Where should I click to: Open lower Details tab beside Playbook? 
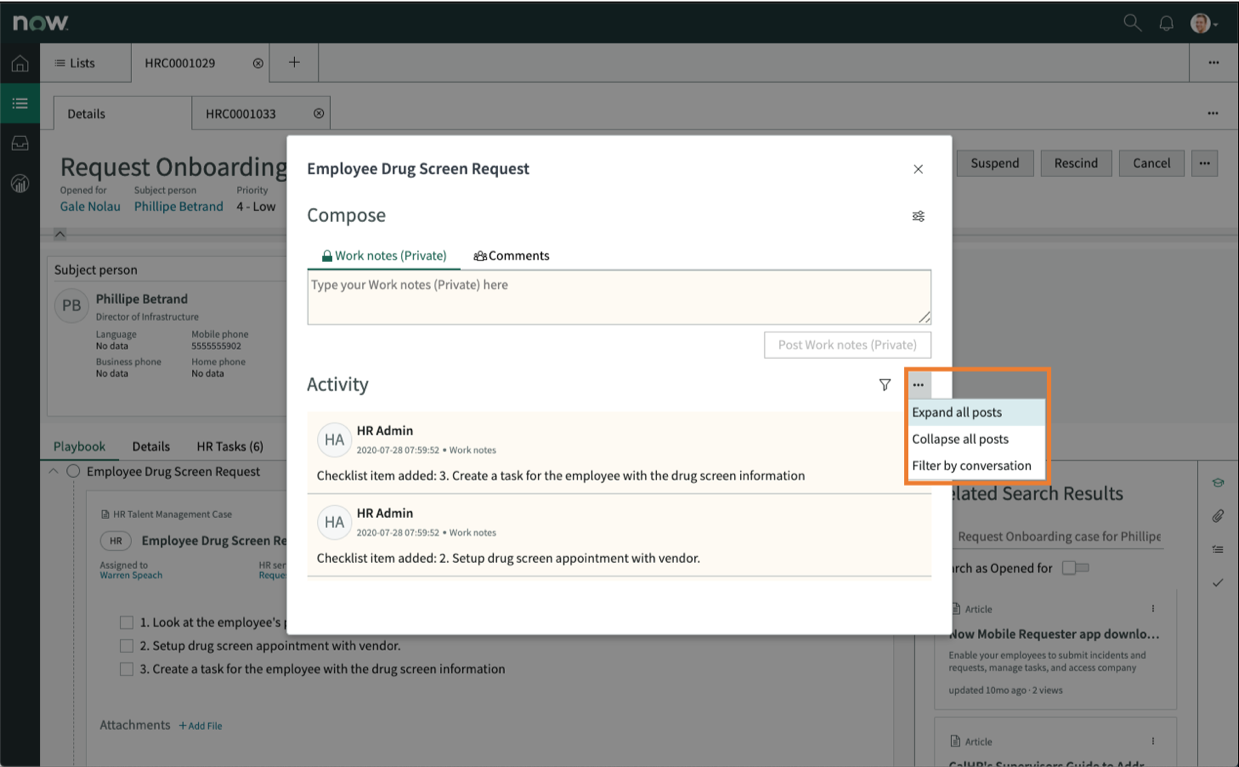tap(151, 447)
